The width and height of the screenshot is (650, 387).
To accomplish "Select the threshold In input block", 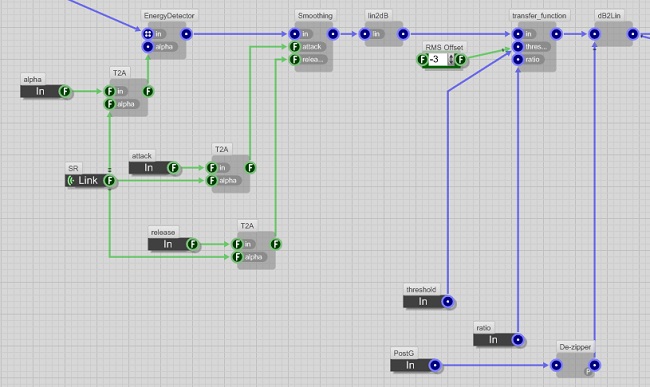I will tap(423, 302).
